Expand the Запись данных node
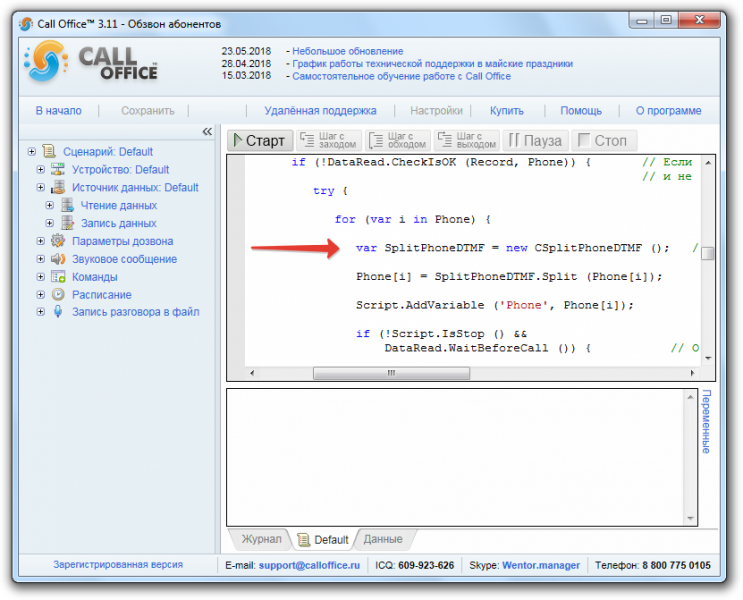 coord(50,223)
